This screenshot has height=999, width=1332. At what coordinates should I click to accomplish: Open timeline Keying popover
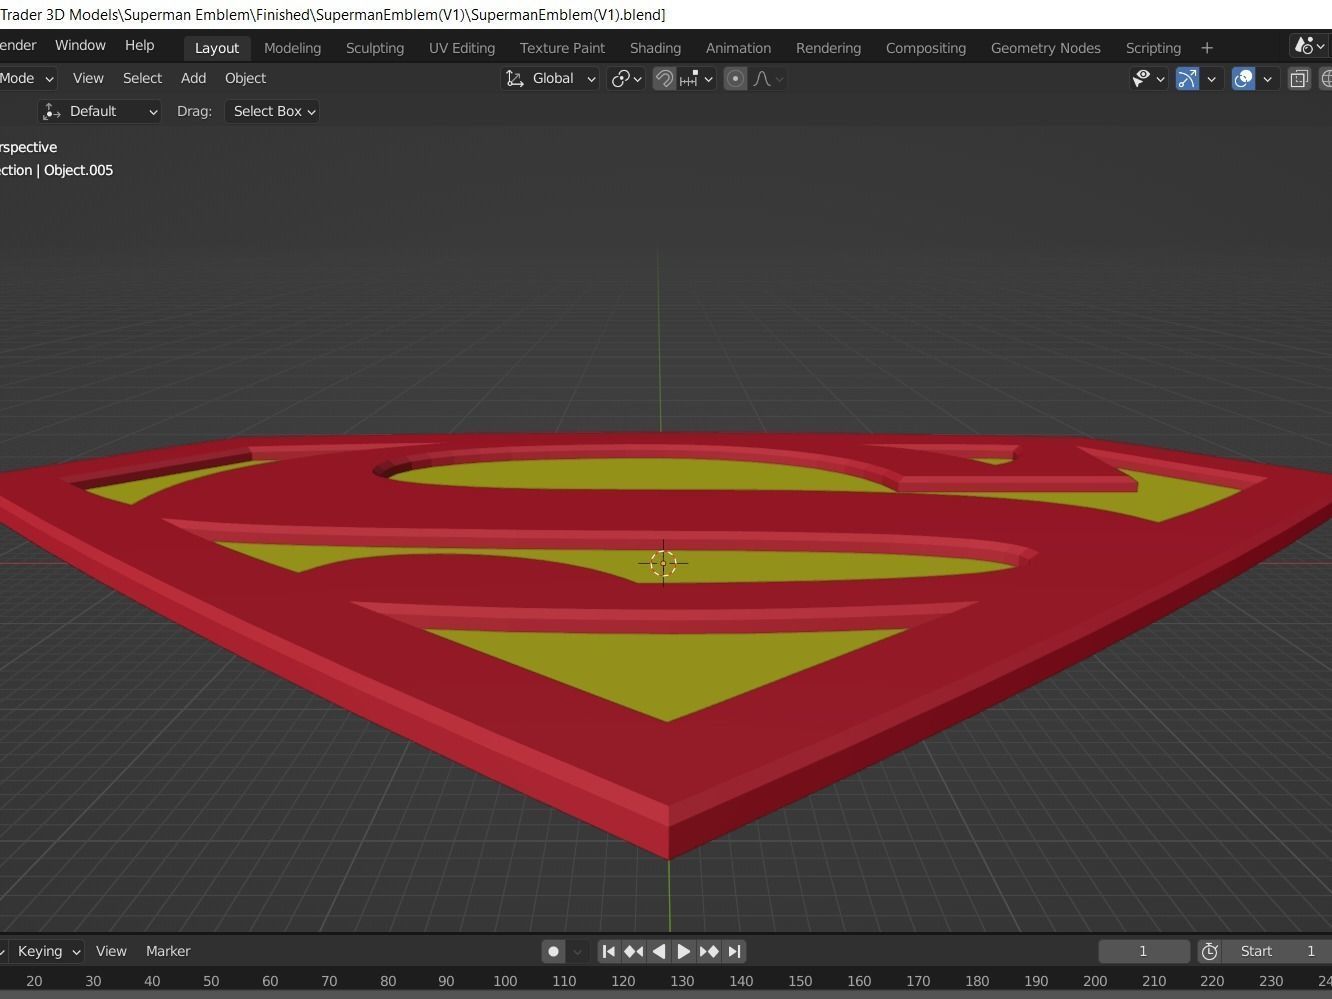[48, 951]
